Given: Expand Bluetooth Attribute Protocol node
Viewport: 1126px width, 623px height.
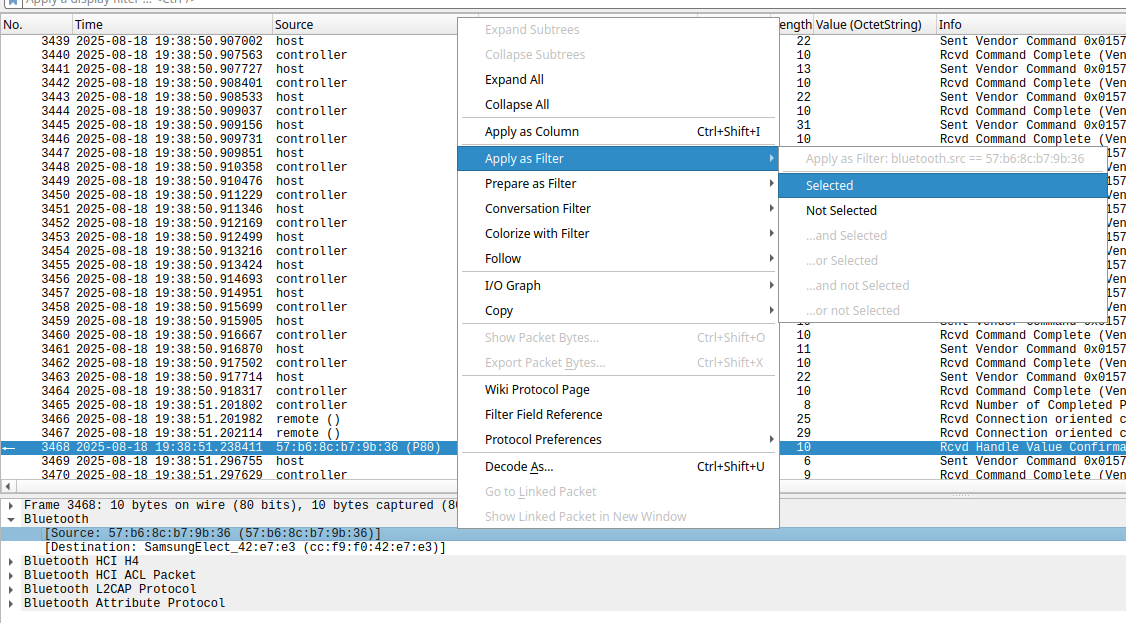Looking at the screenshot, I should [x=11, y=604].
